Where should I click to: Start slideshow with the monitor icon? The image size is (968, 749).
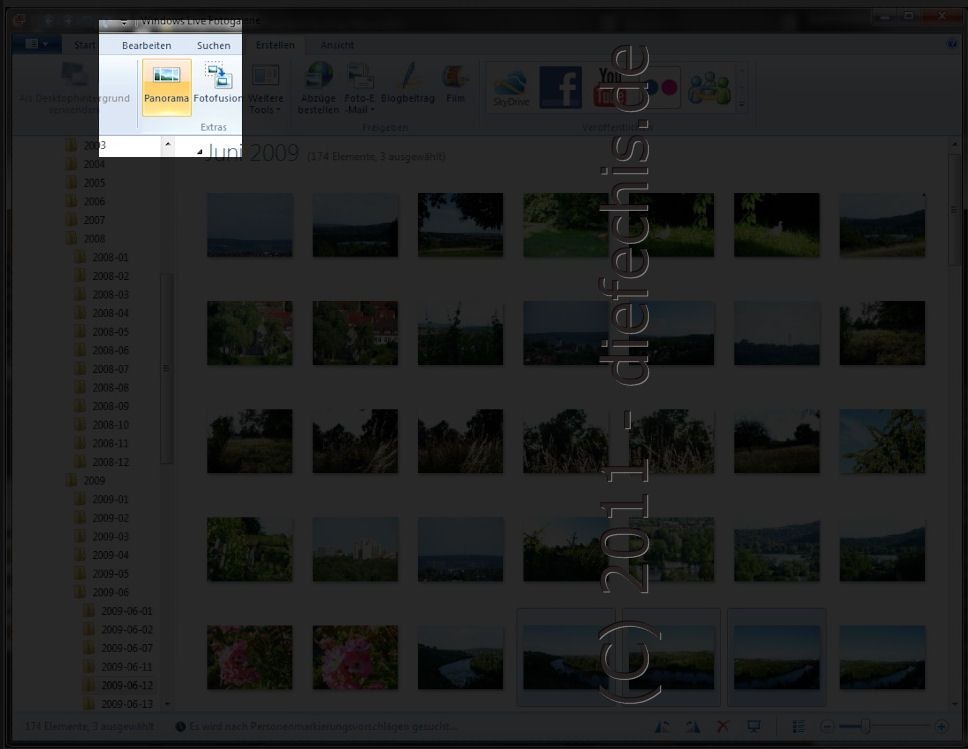pos(754,727)
